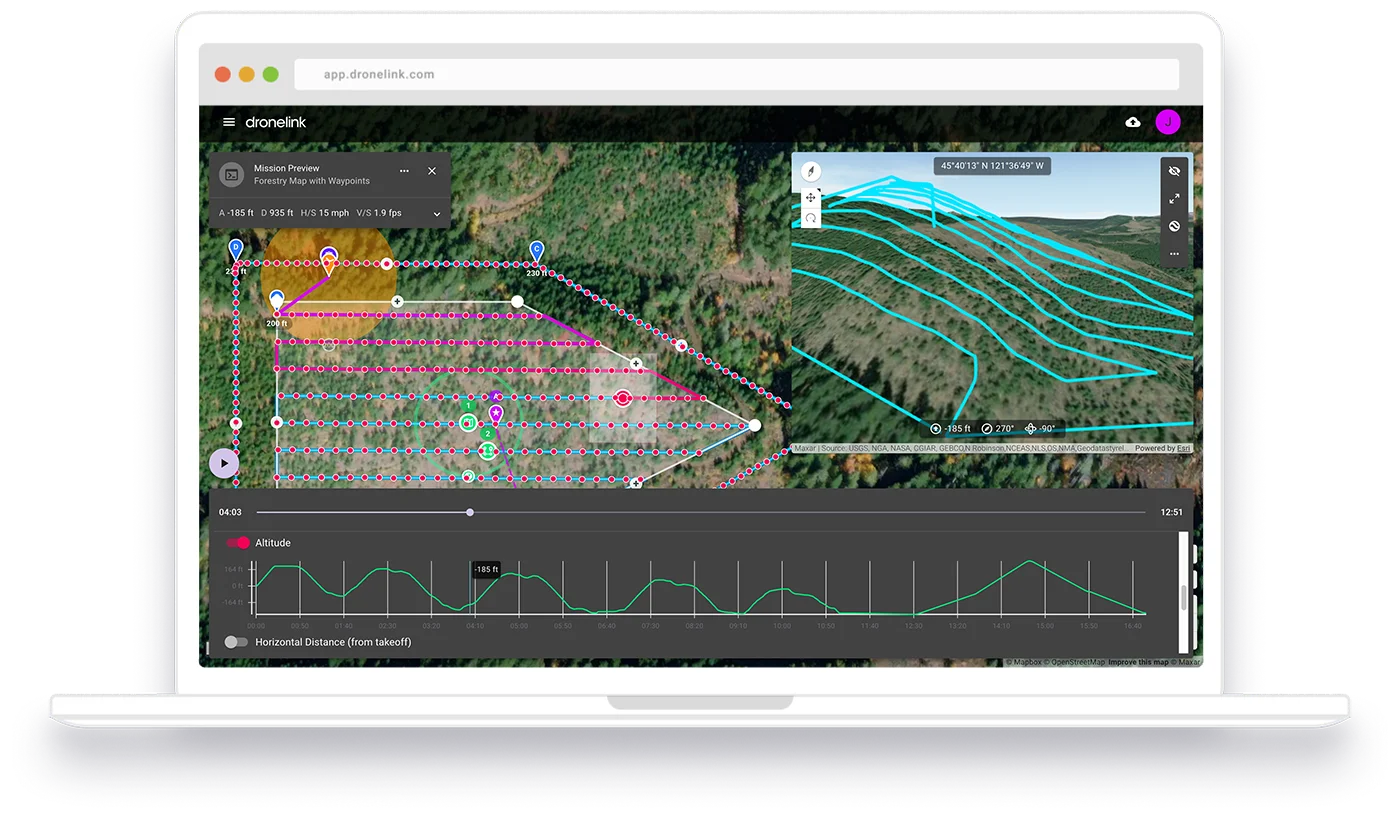
Task: Open the Esri link
Action: click(1183, 449)
